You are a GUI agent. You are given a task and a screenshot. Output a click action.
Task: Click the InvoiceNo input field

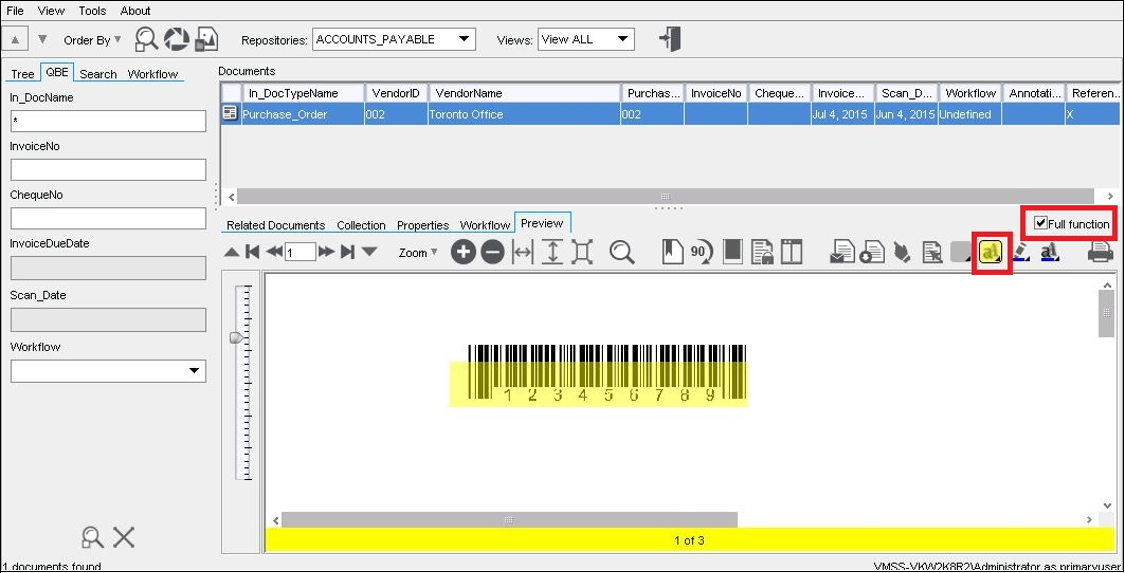108,170
